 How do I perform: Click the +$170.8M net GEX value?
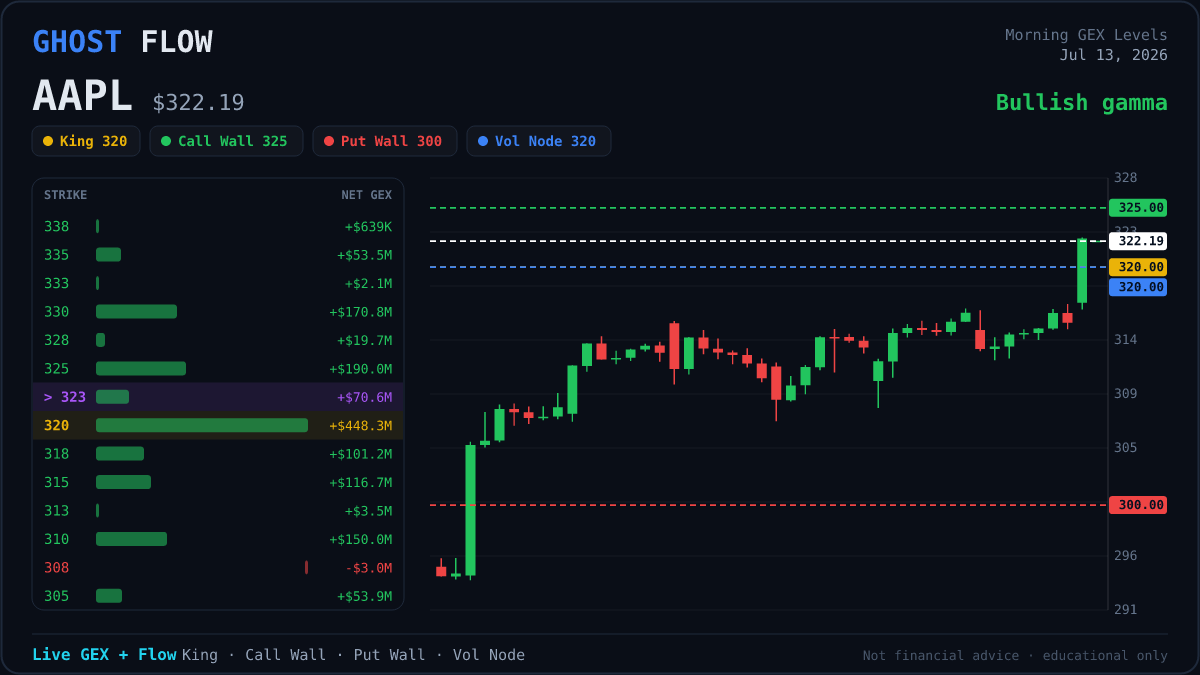tap(361, 312)
